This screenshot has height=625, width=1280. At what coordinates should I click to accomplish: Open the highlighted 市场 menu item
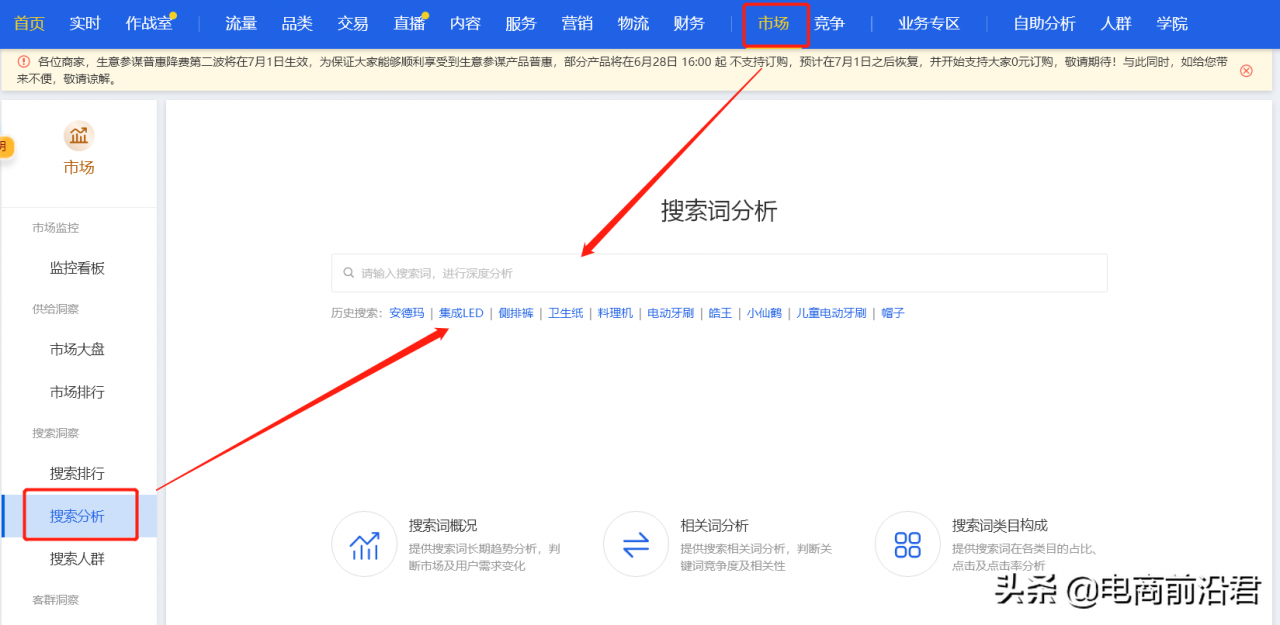pos(773,25)
